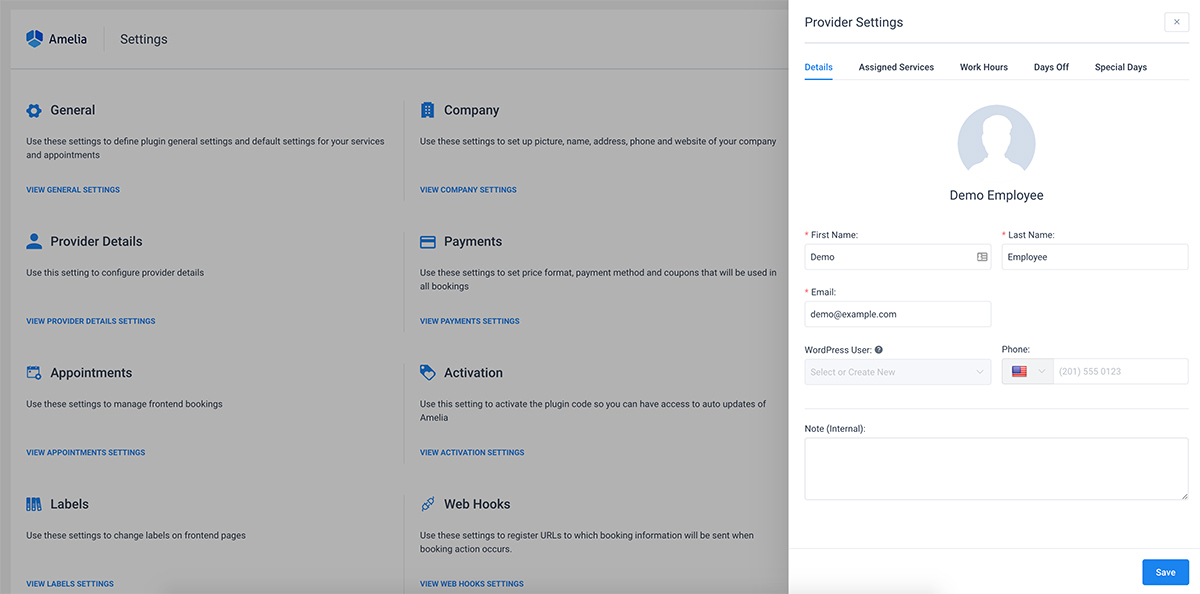Switch to the Special Days tab
This screenshot has height=594, width=1200.
1120,67
